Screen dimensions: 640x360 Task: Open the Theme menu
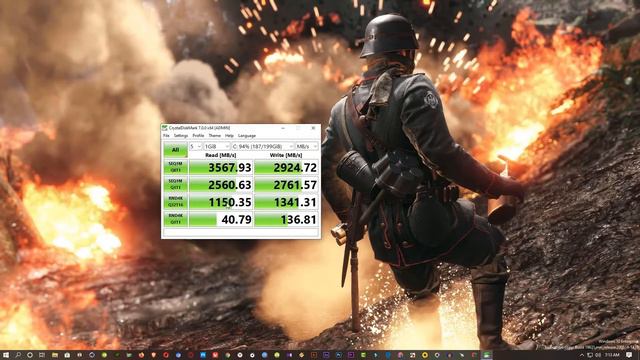[214, 136]
